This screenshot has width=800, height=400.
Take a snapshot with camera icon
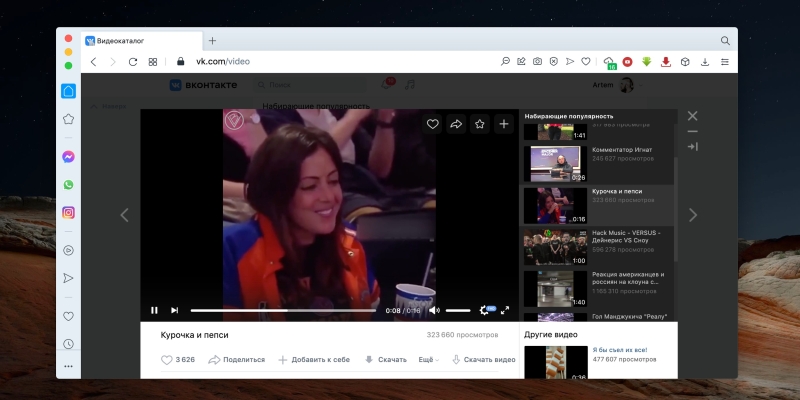tap(537, 61)
